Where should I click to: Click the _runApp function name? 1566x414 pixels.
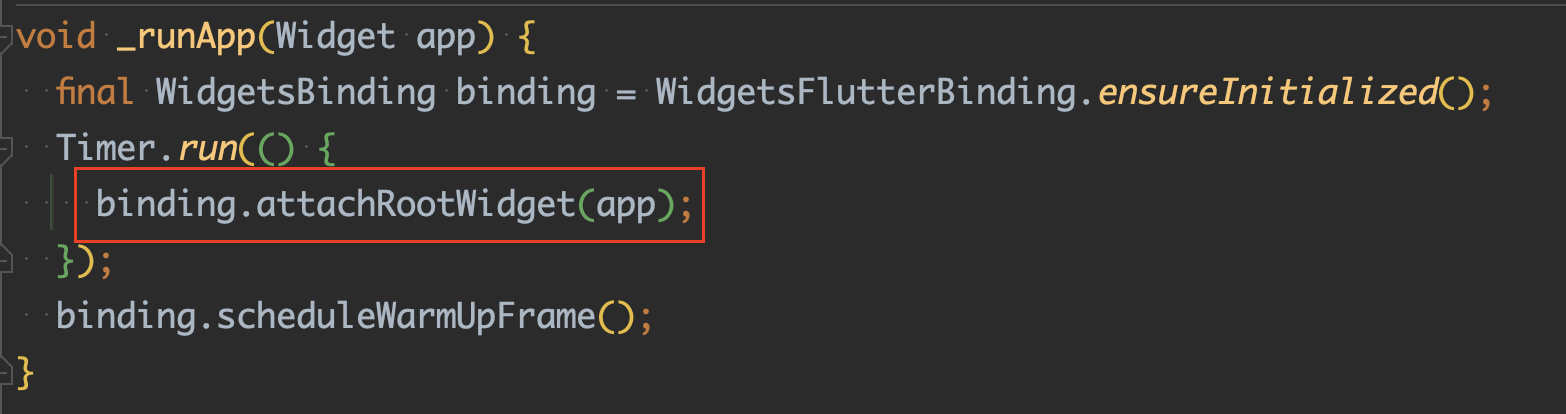[x=188, y=38]
